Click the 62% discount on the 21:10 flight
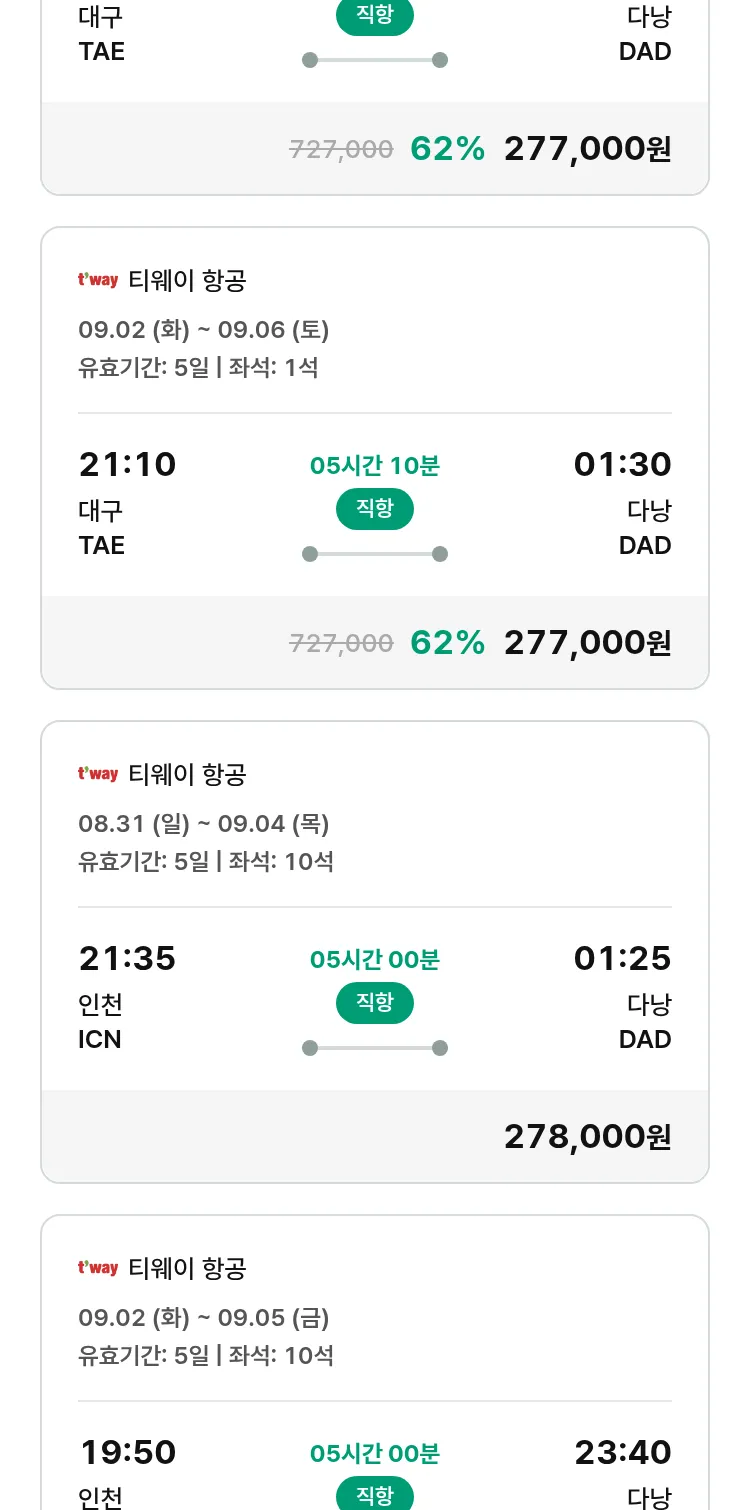 click(447, 642)
